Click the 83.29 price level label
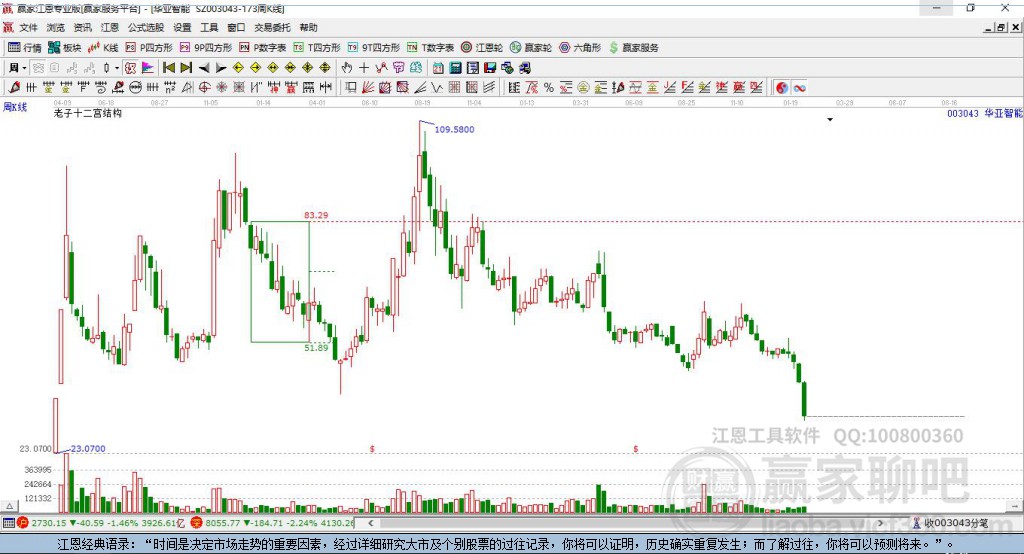1024x554 pixels. 316,215
